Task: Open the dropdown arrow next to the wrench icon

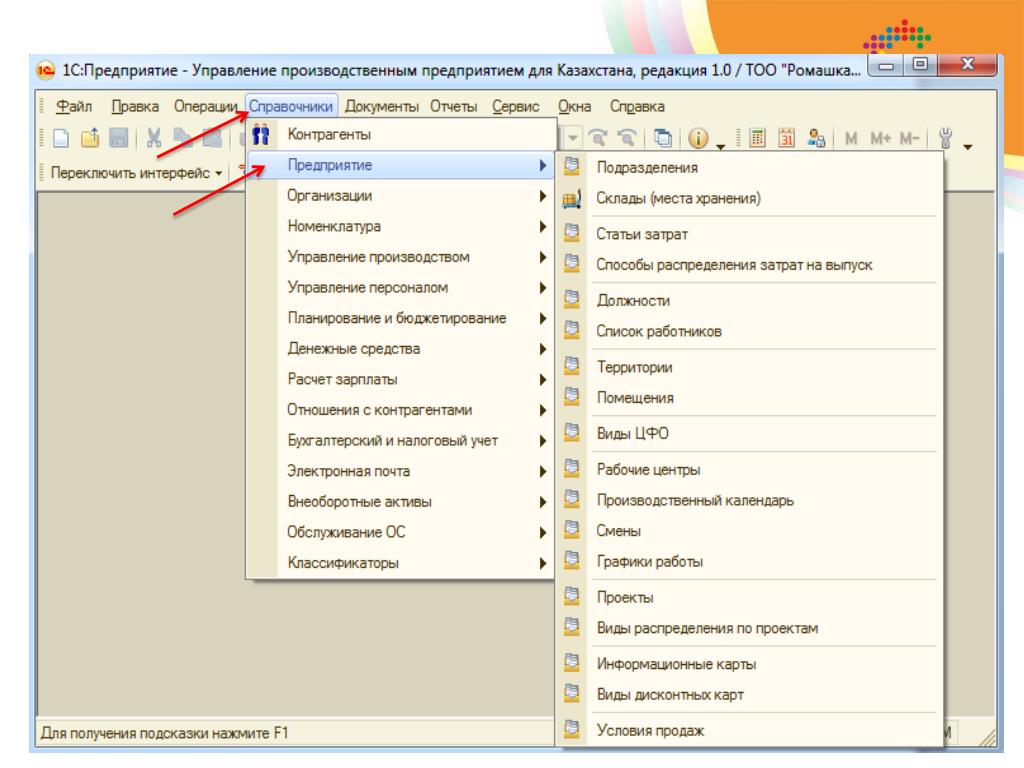Action: [x=968, y=146]
